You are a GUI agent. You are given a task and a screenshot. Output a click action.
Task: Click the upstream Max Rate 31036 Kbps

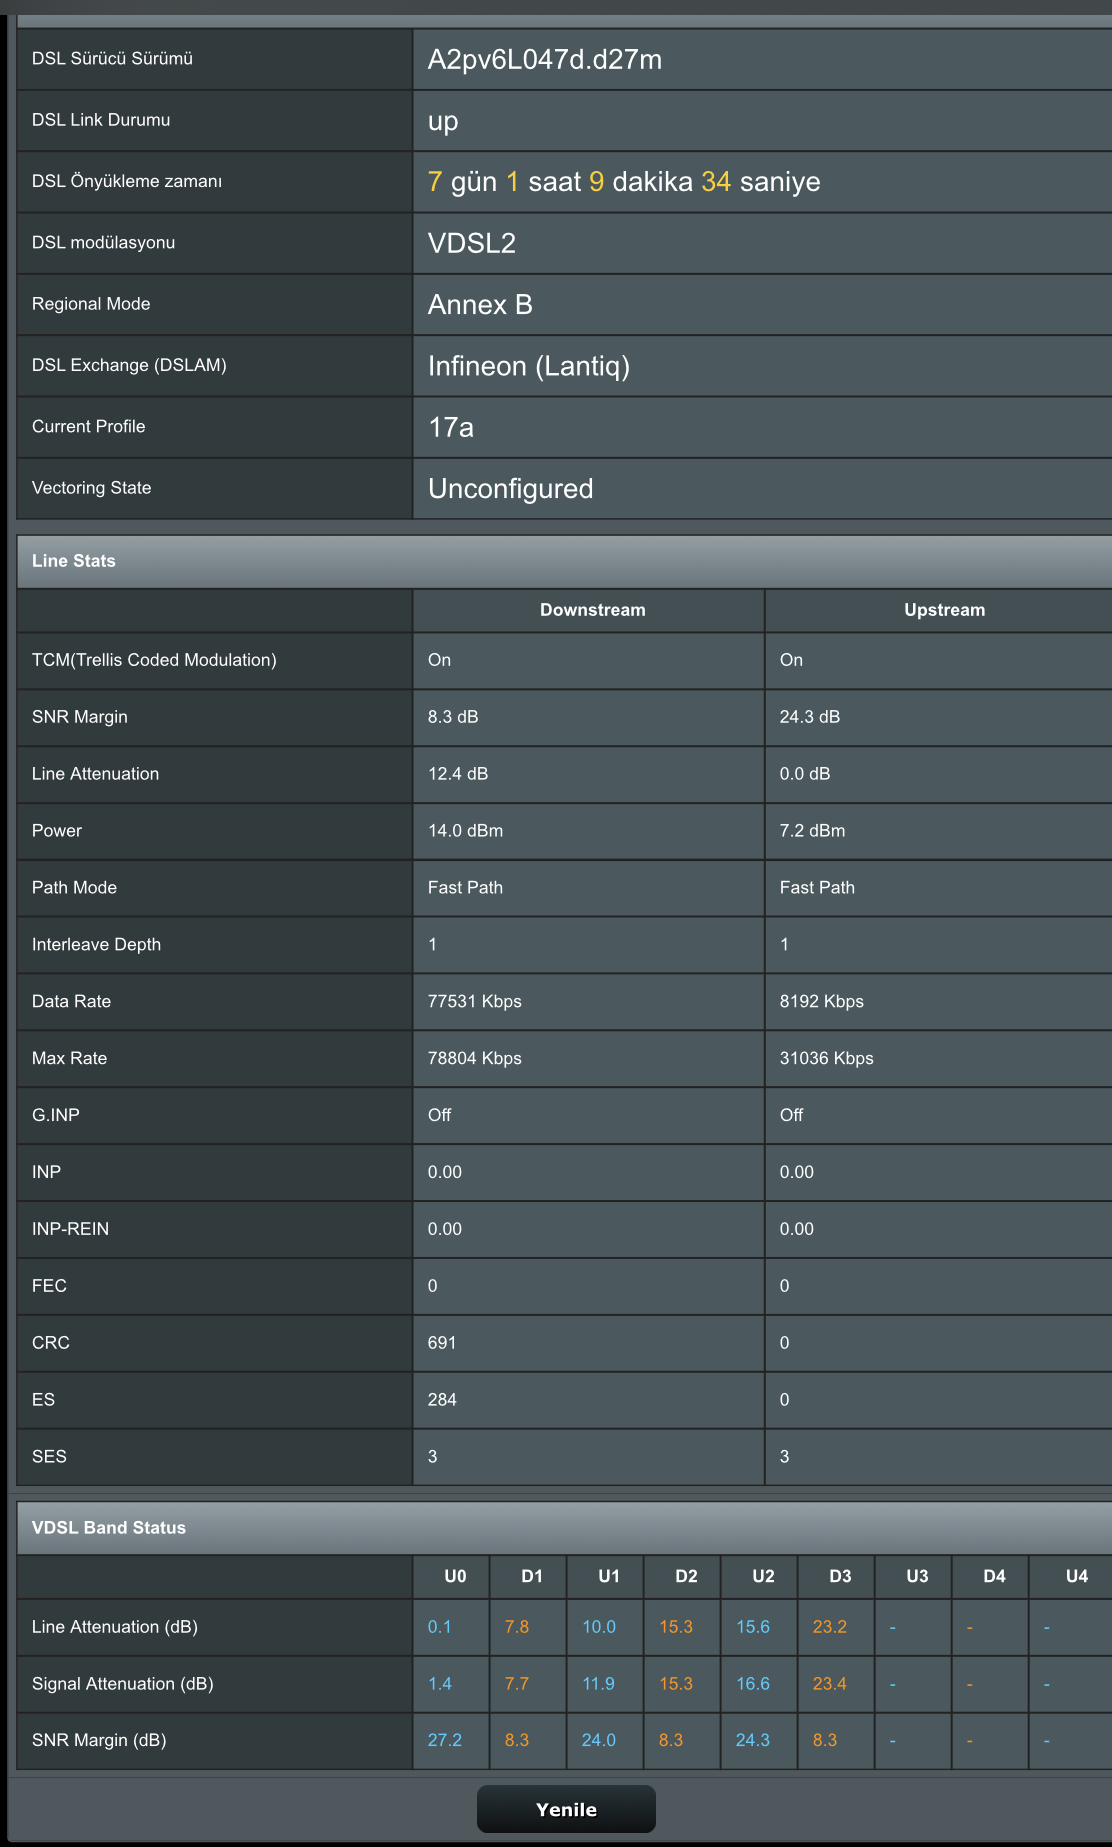(826, 1058)
